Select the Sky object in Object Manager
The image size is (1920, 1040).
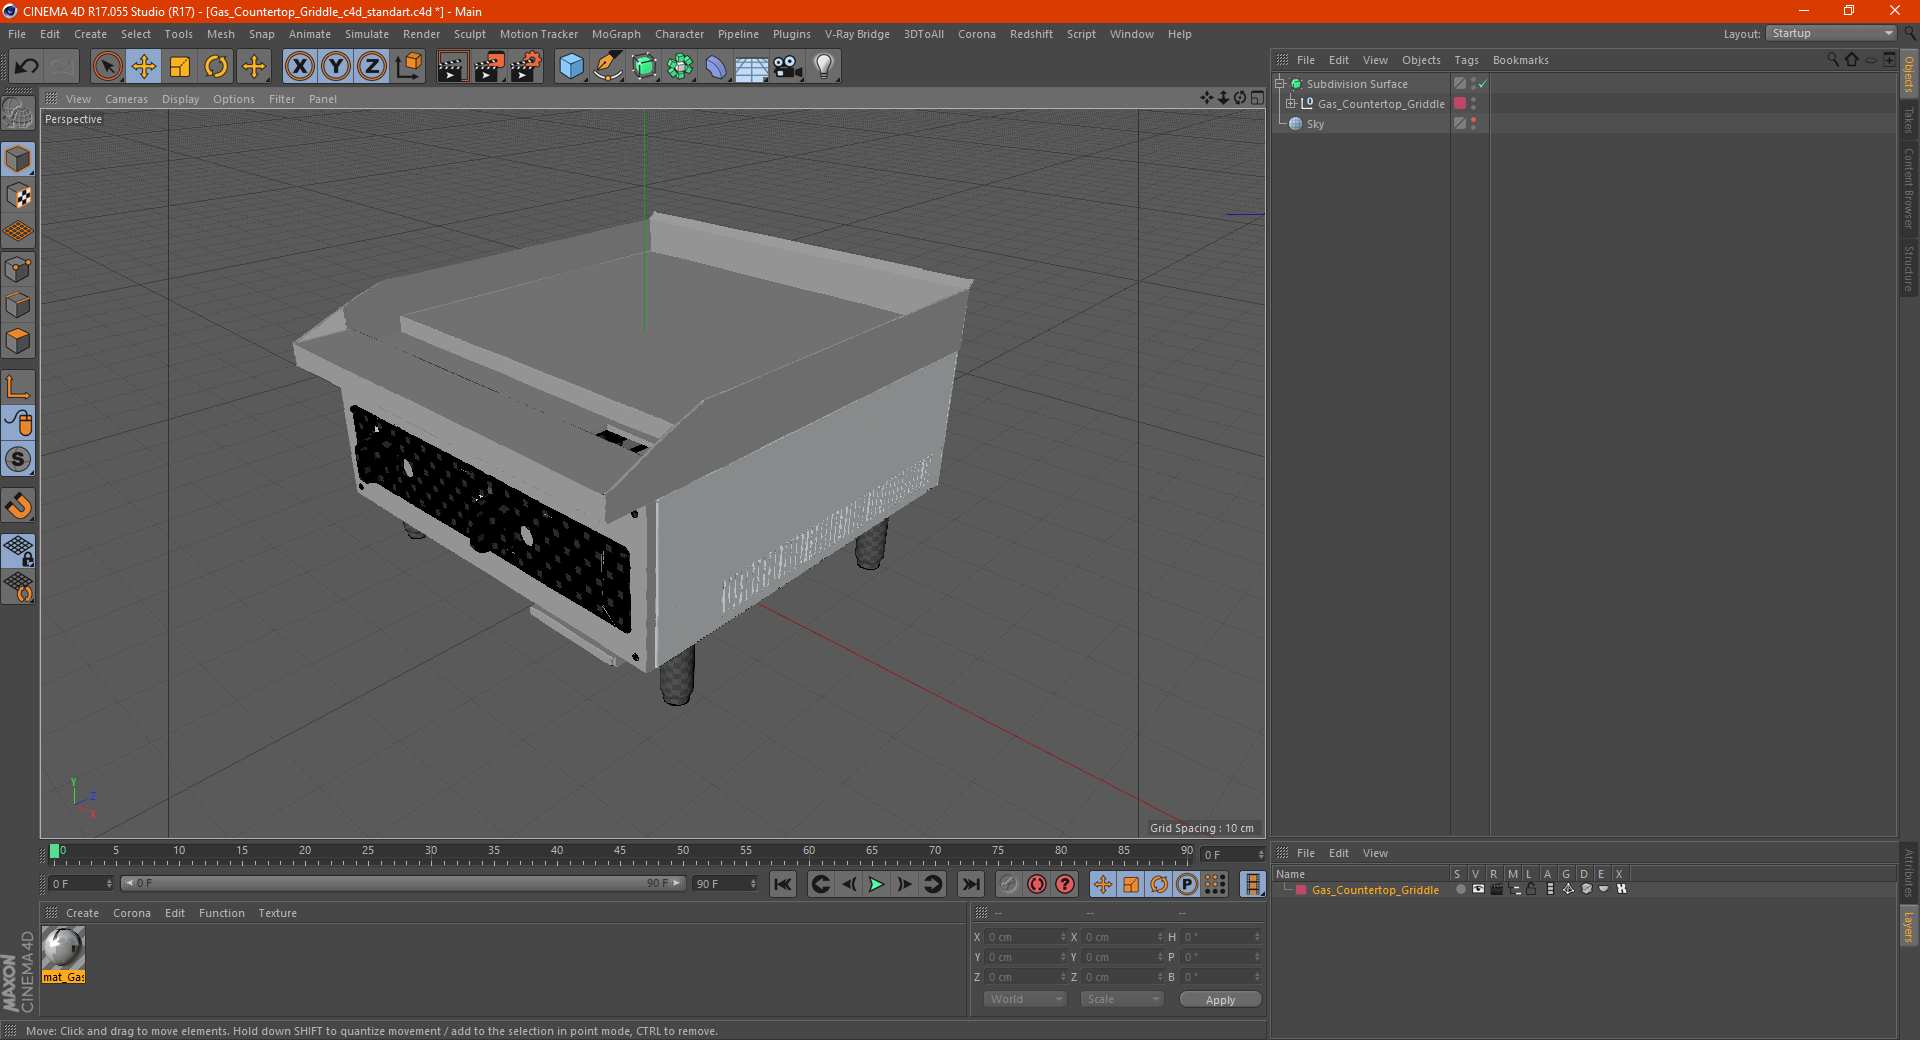point(1315,124)
